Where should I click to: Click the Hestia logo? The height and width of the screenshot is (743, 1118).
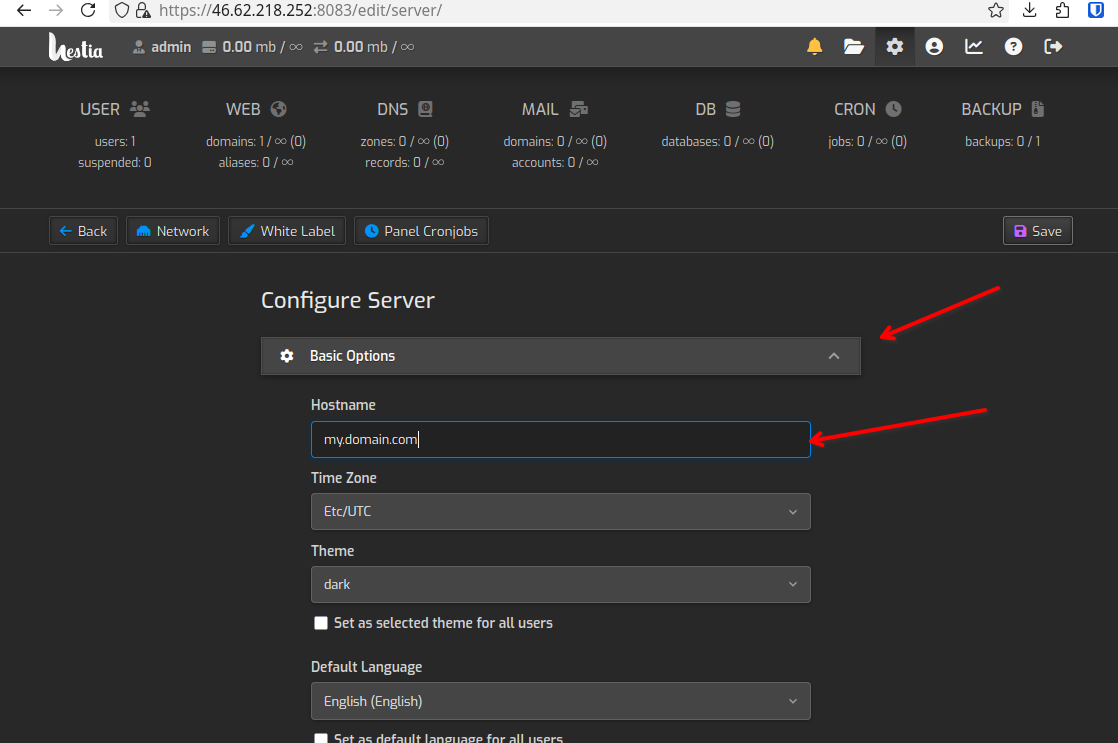75,46
